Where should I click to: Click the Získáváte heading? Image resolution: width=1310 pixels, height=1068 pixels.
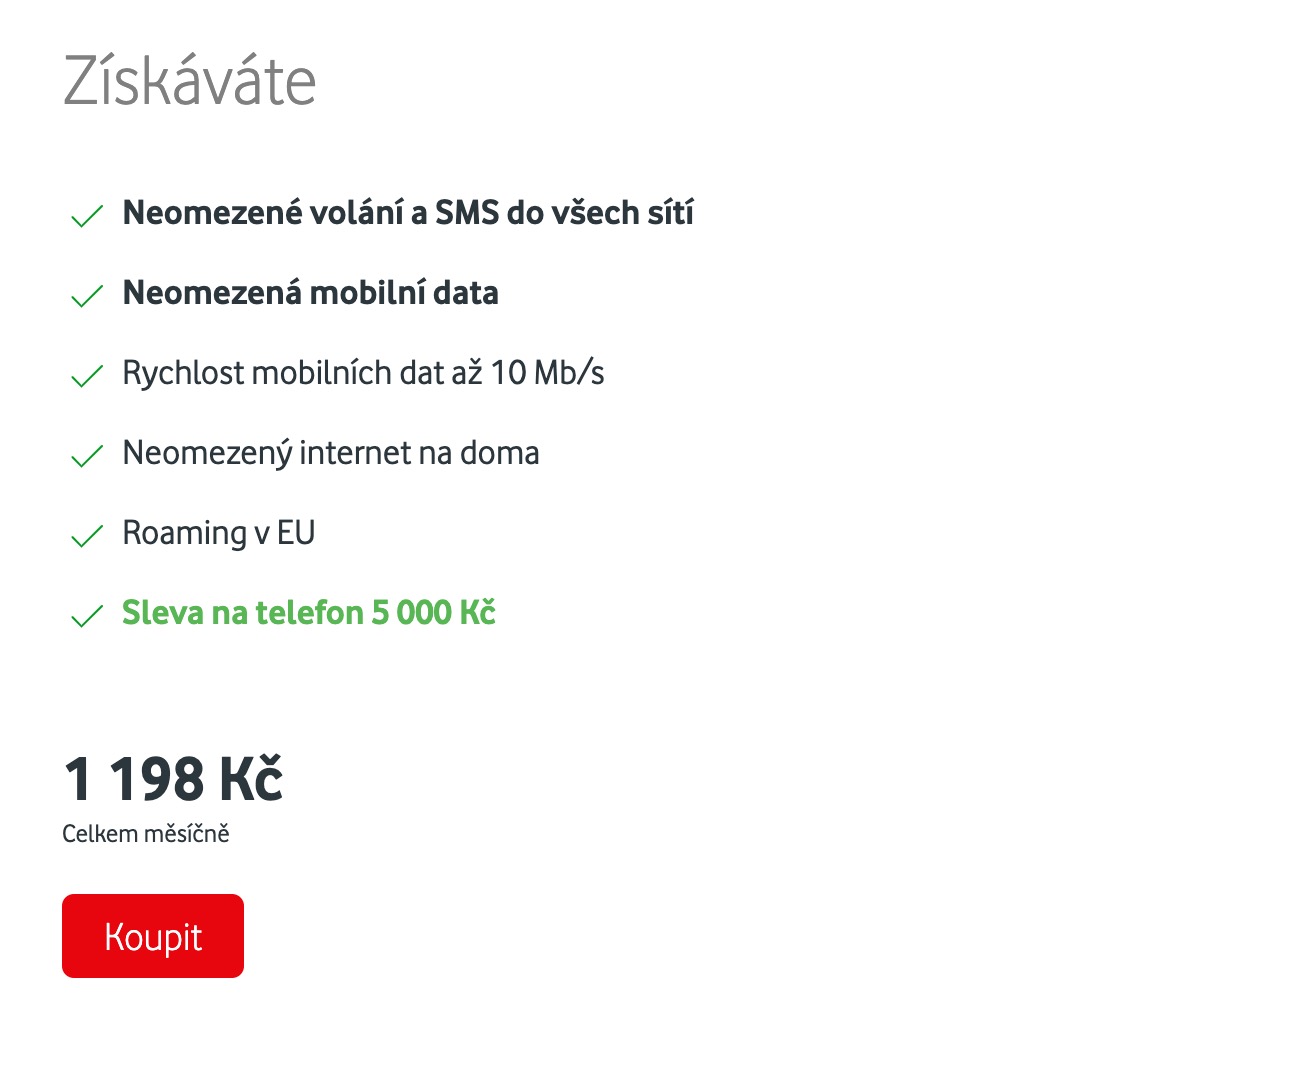189,81
